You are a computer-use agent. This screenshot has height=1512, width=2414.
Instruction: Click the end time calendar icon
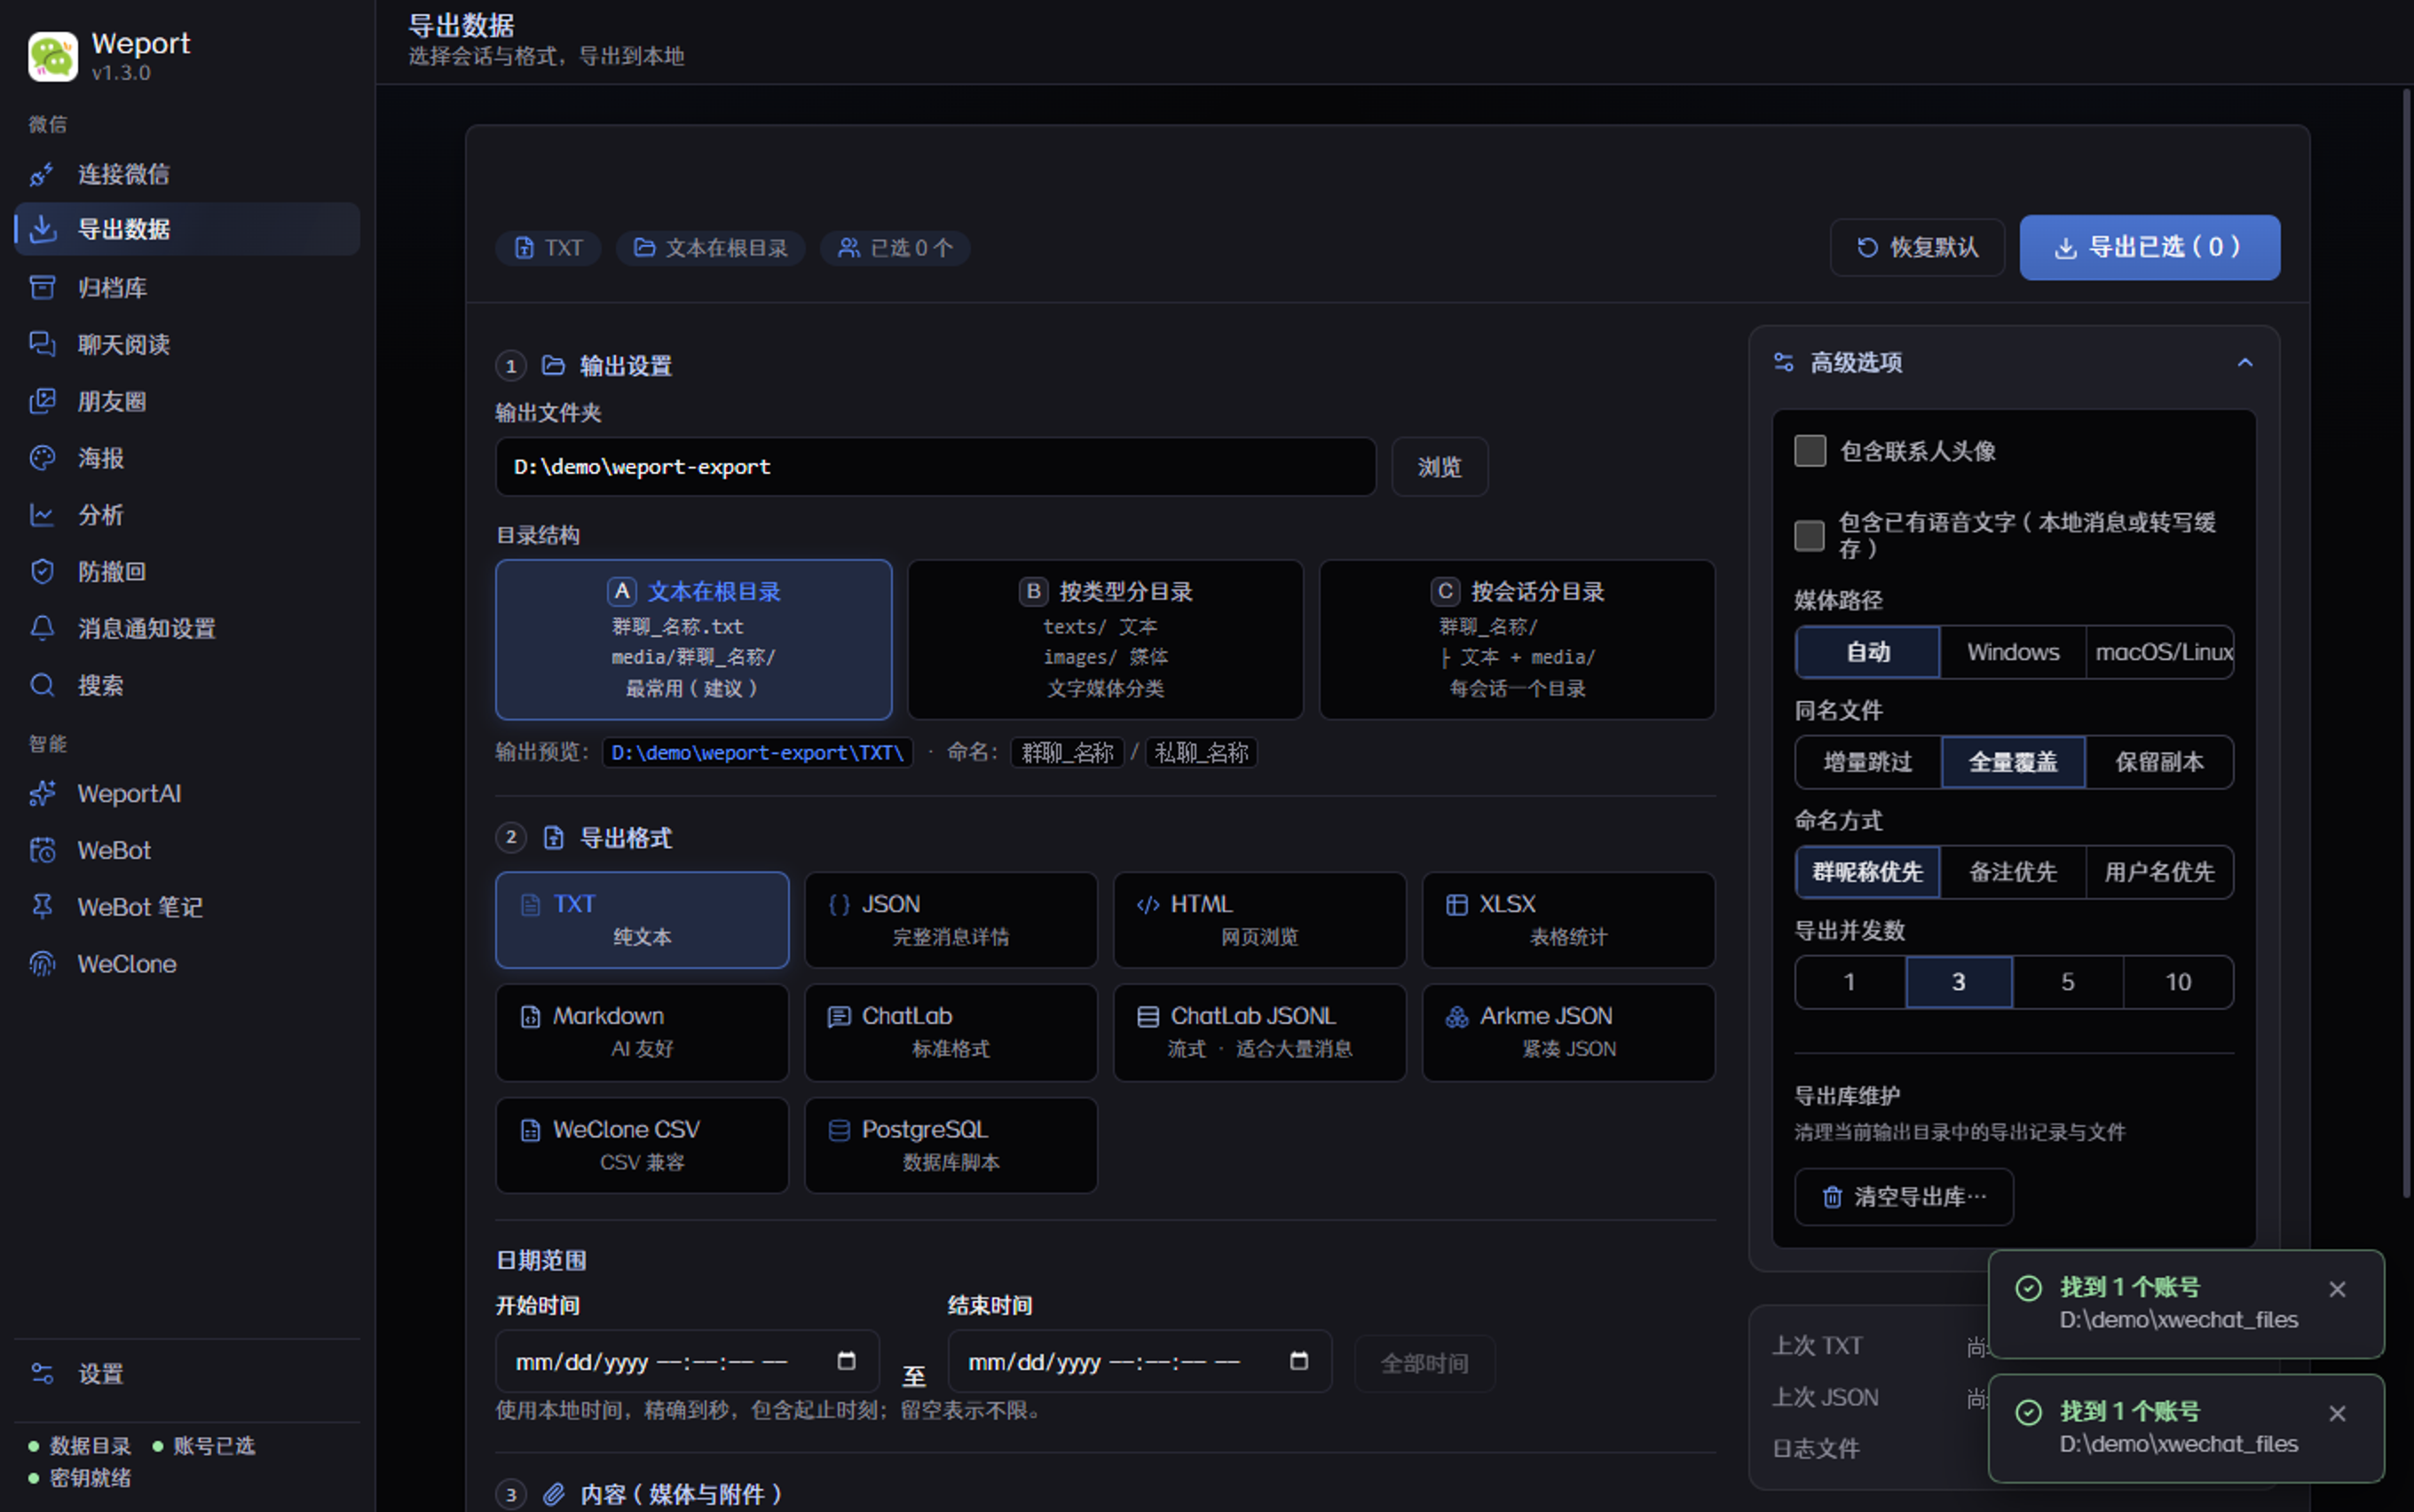tap(1299, 1361)
